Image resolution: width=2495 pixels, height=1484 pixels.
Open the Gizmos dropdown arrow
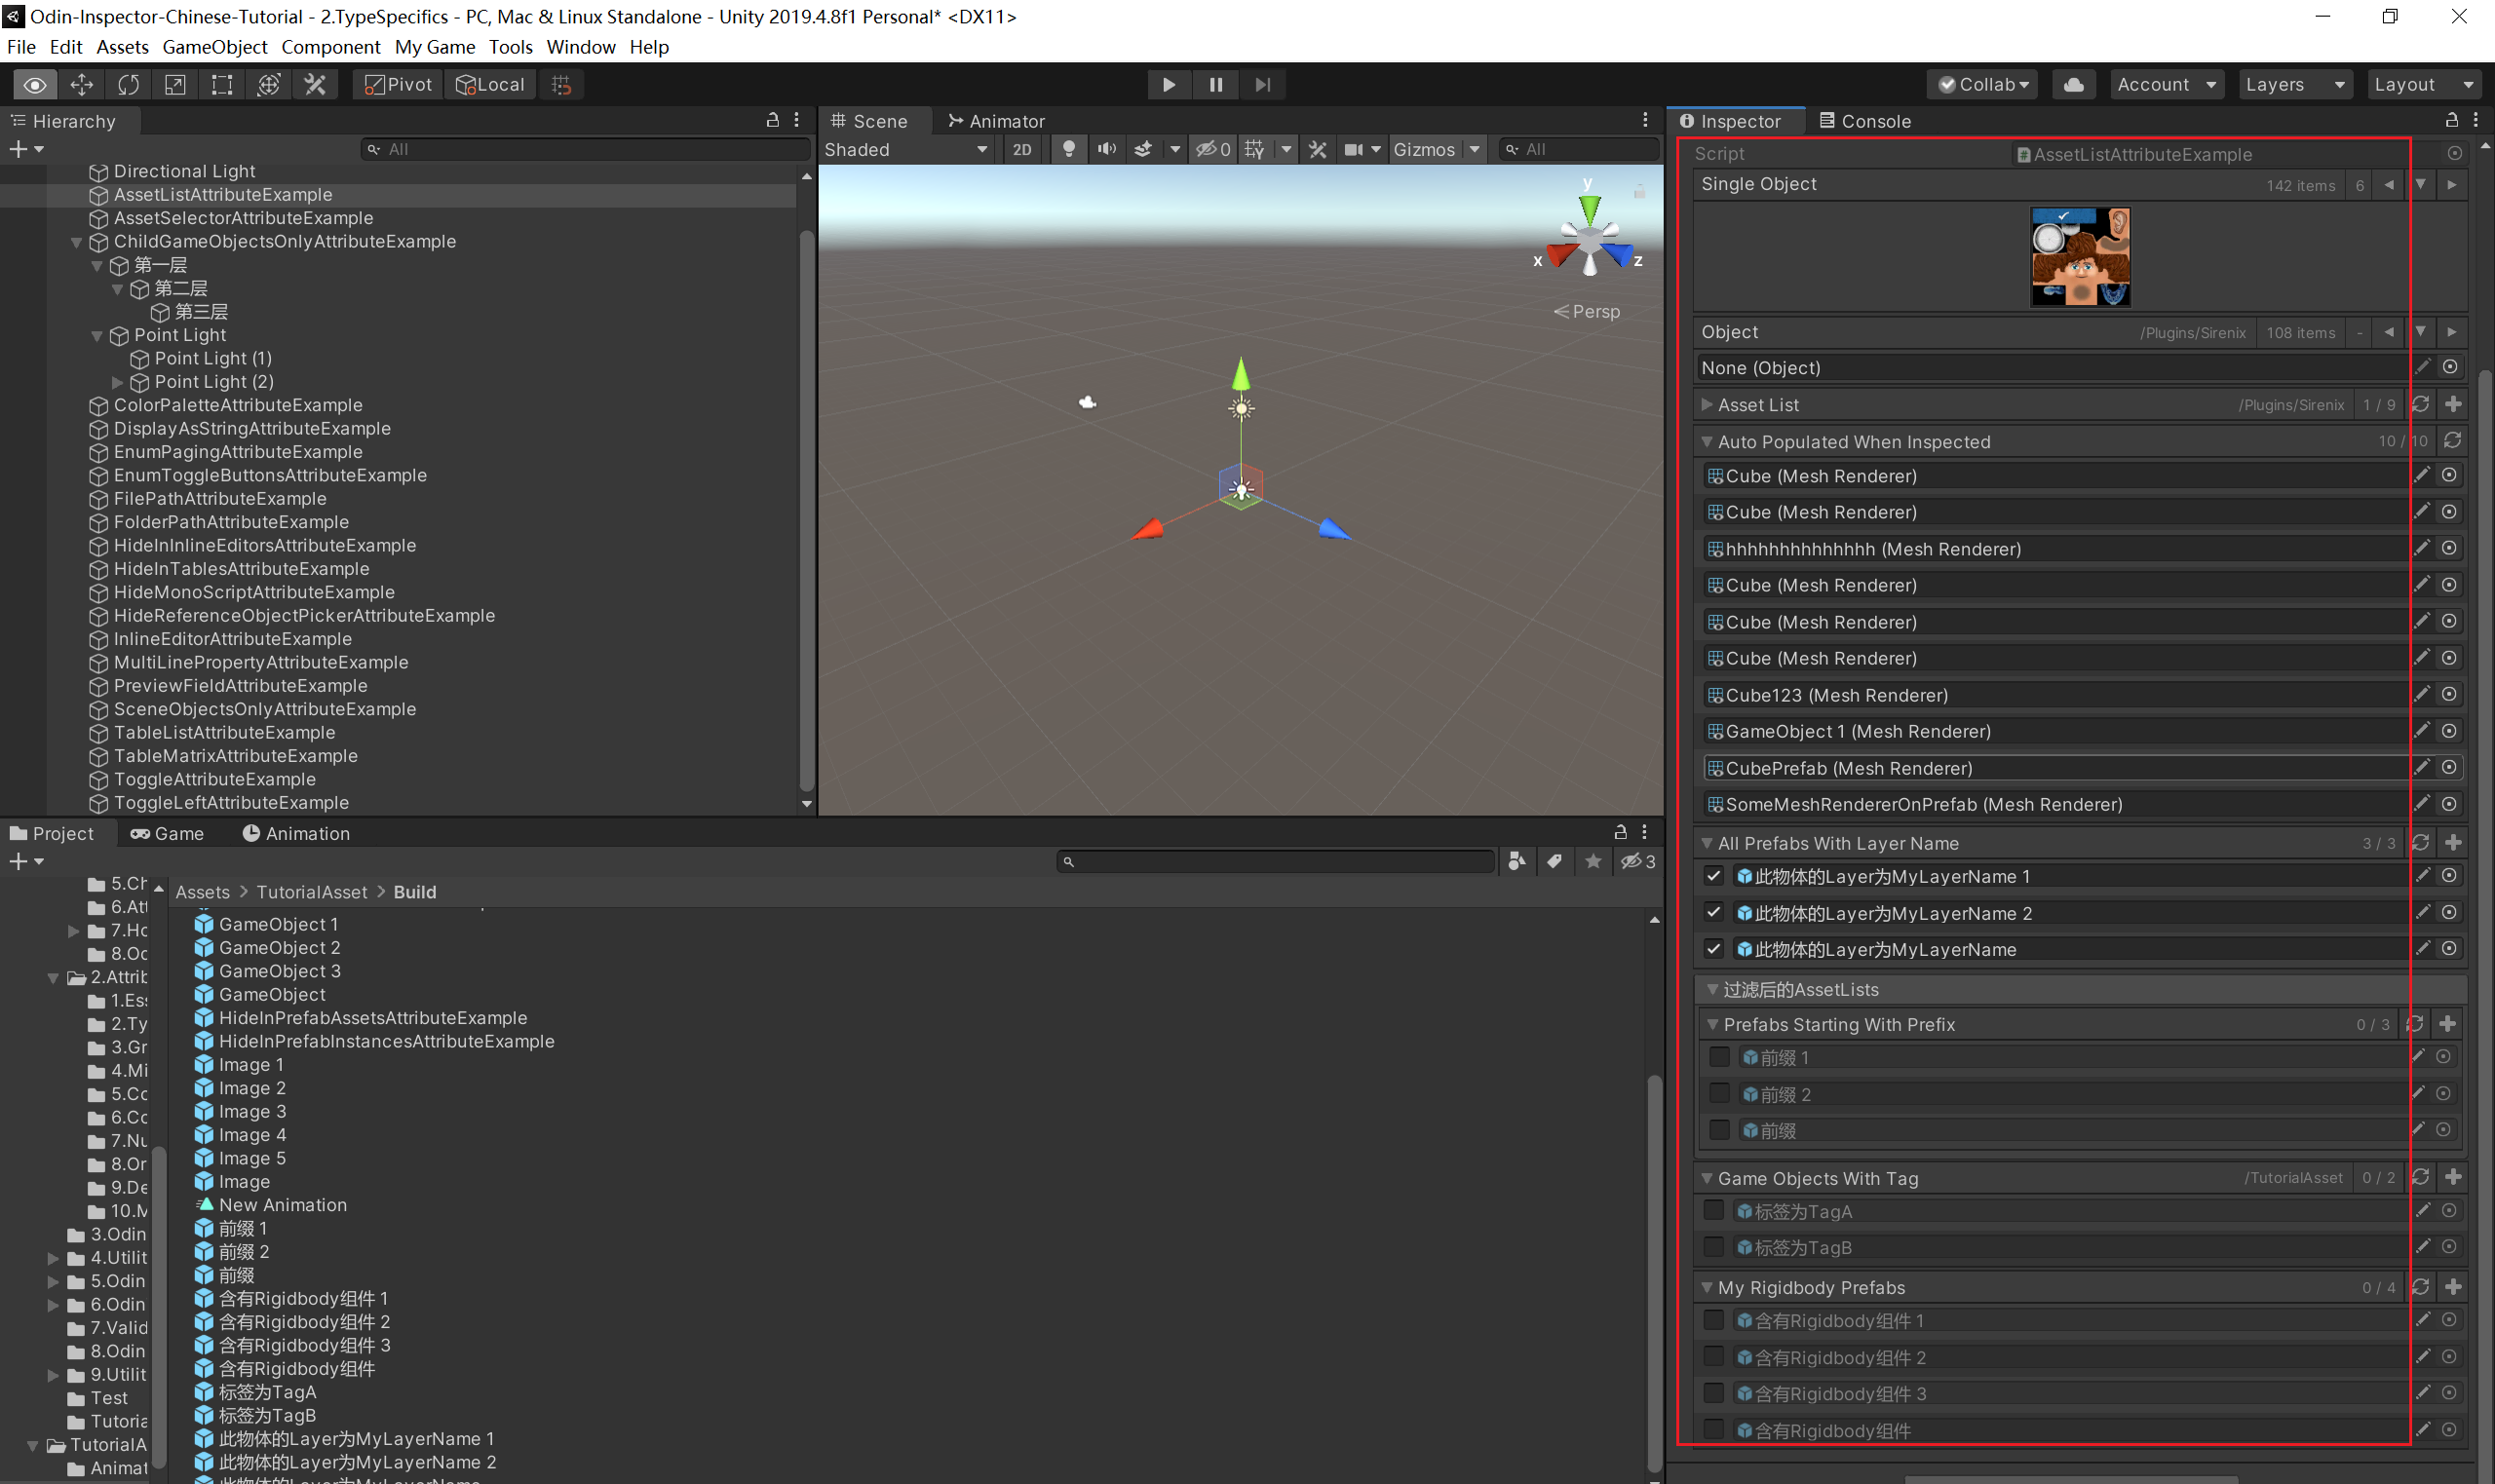click(x=1474, y=149)
